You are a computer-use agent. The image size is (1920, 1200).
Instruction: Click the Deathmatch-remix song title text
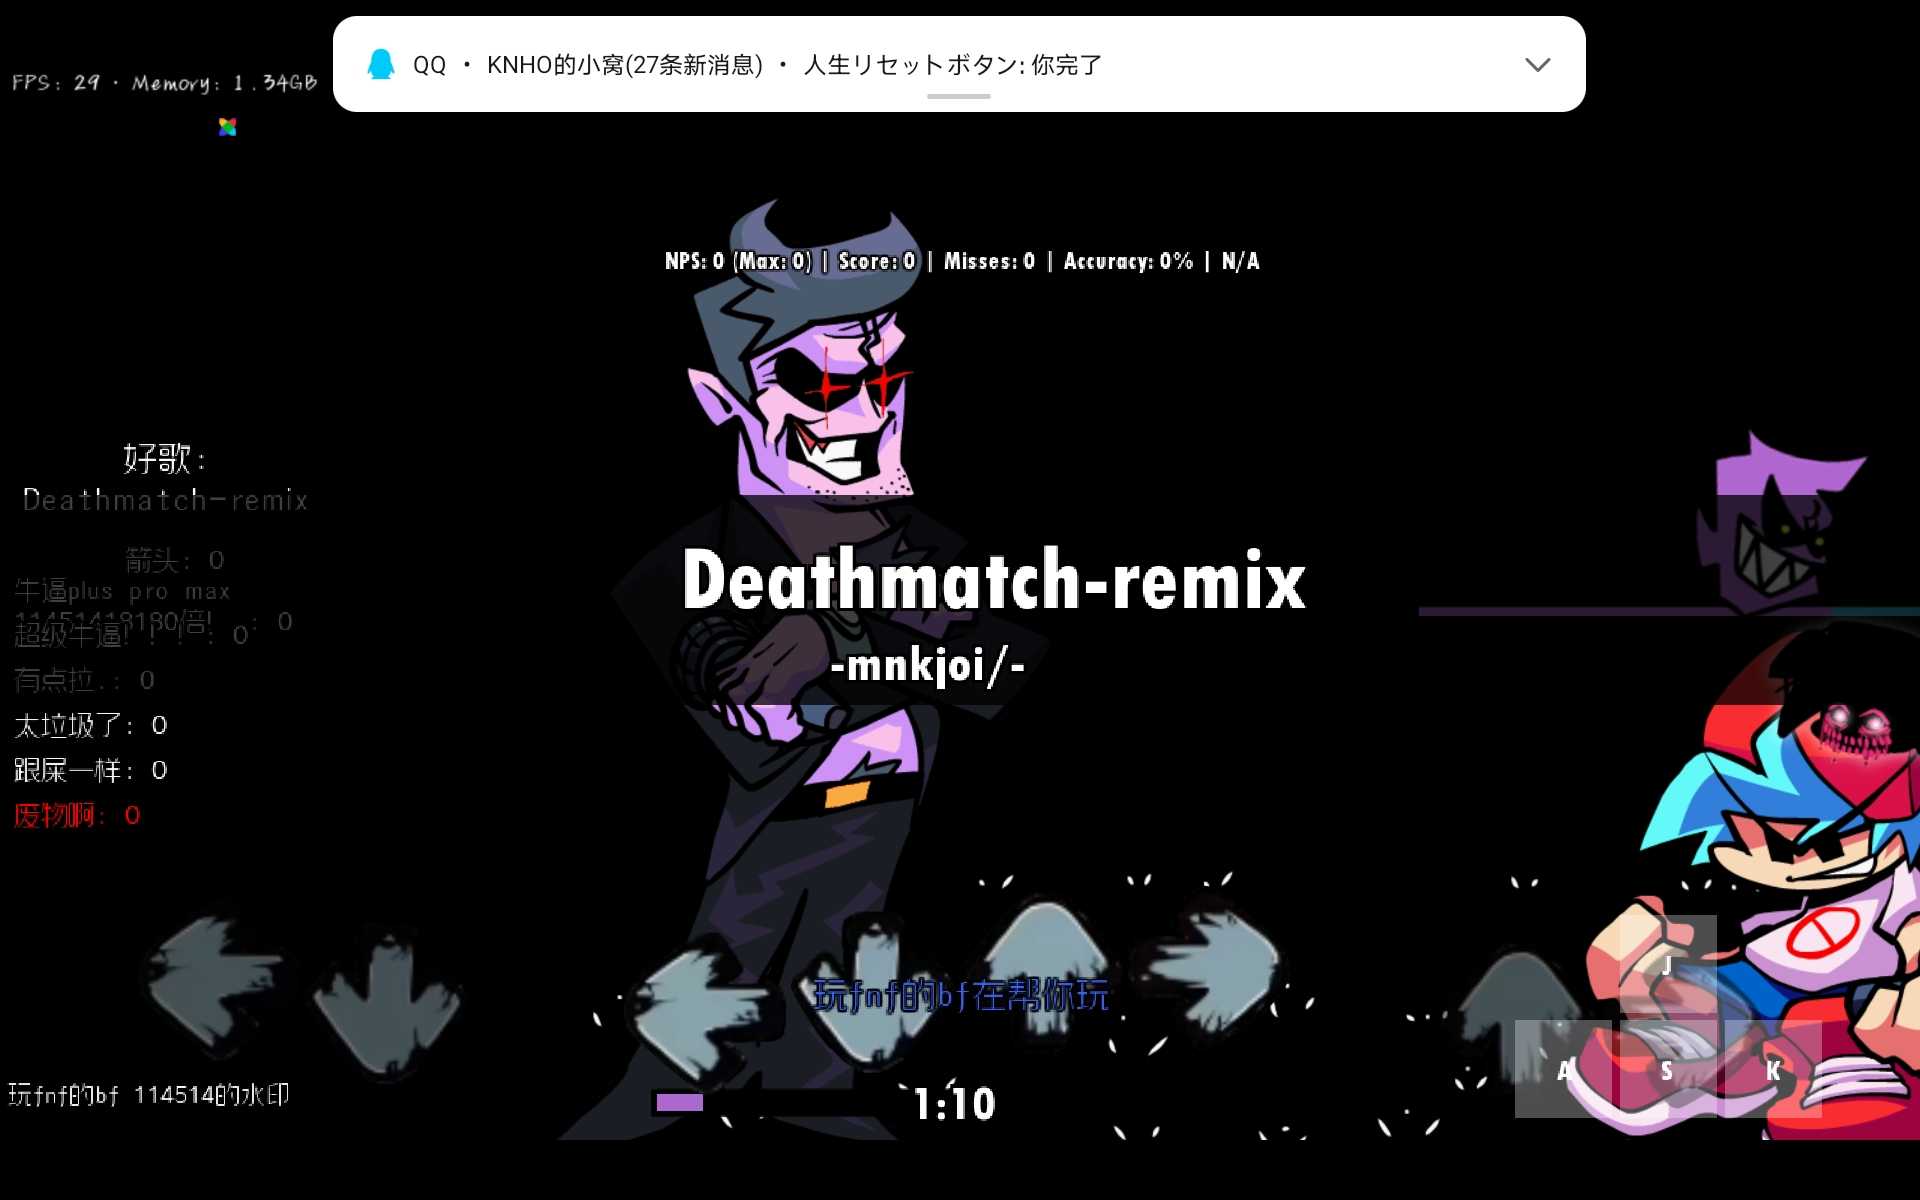point(993,580)
